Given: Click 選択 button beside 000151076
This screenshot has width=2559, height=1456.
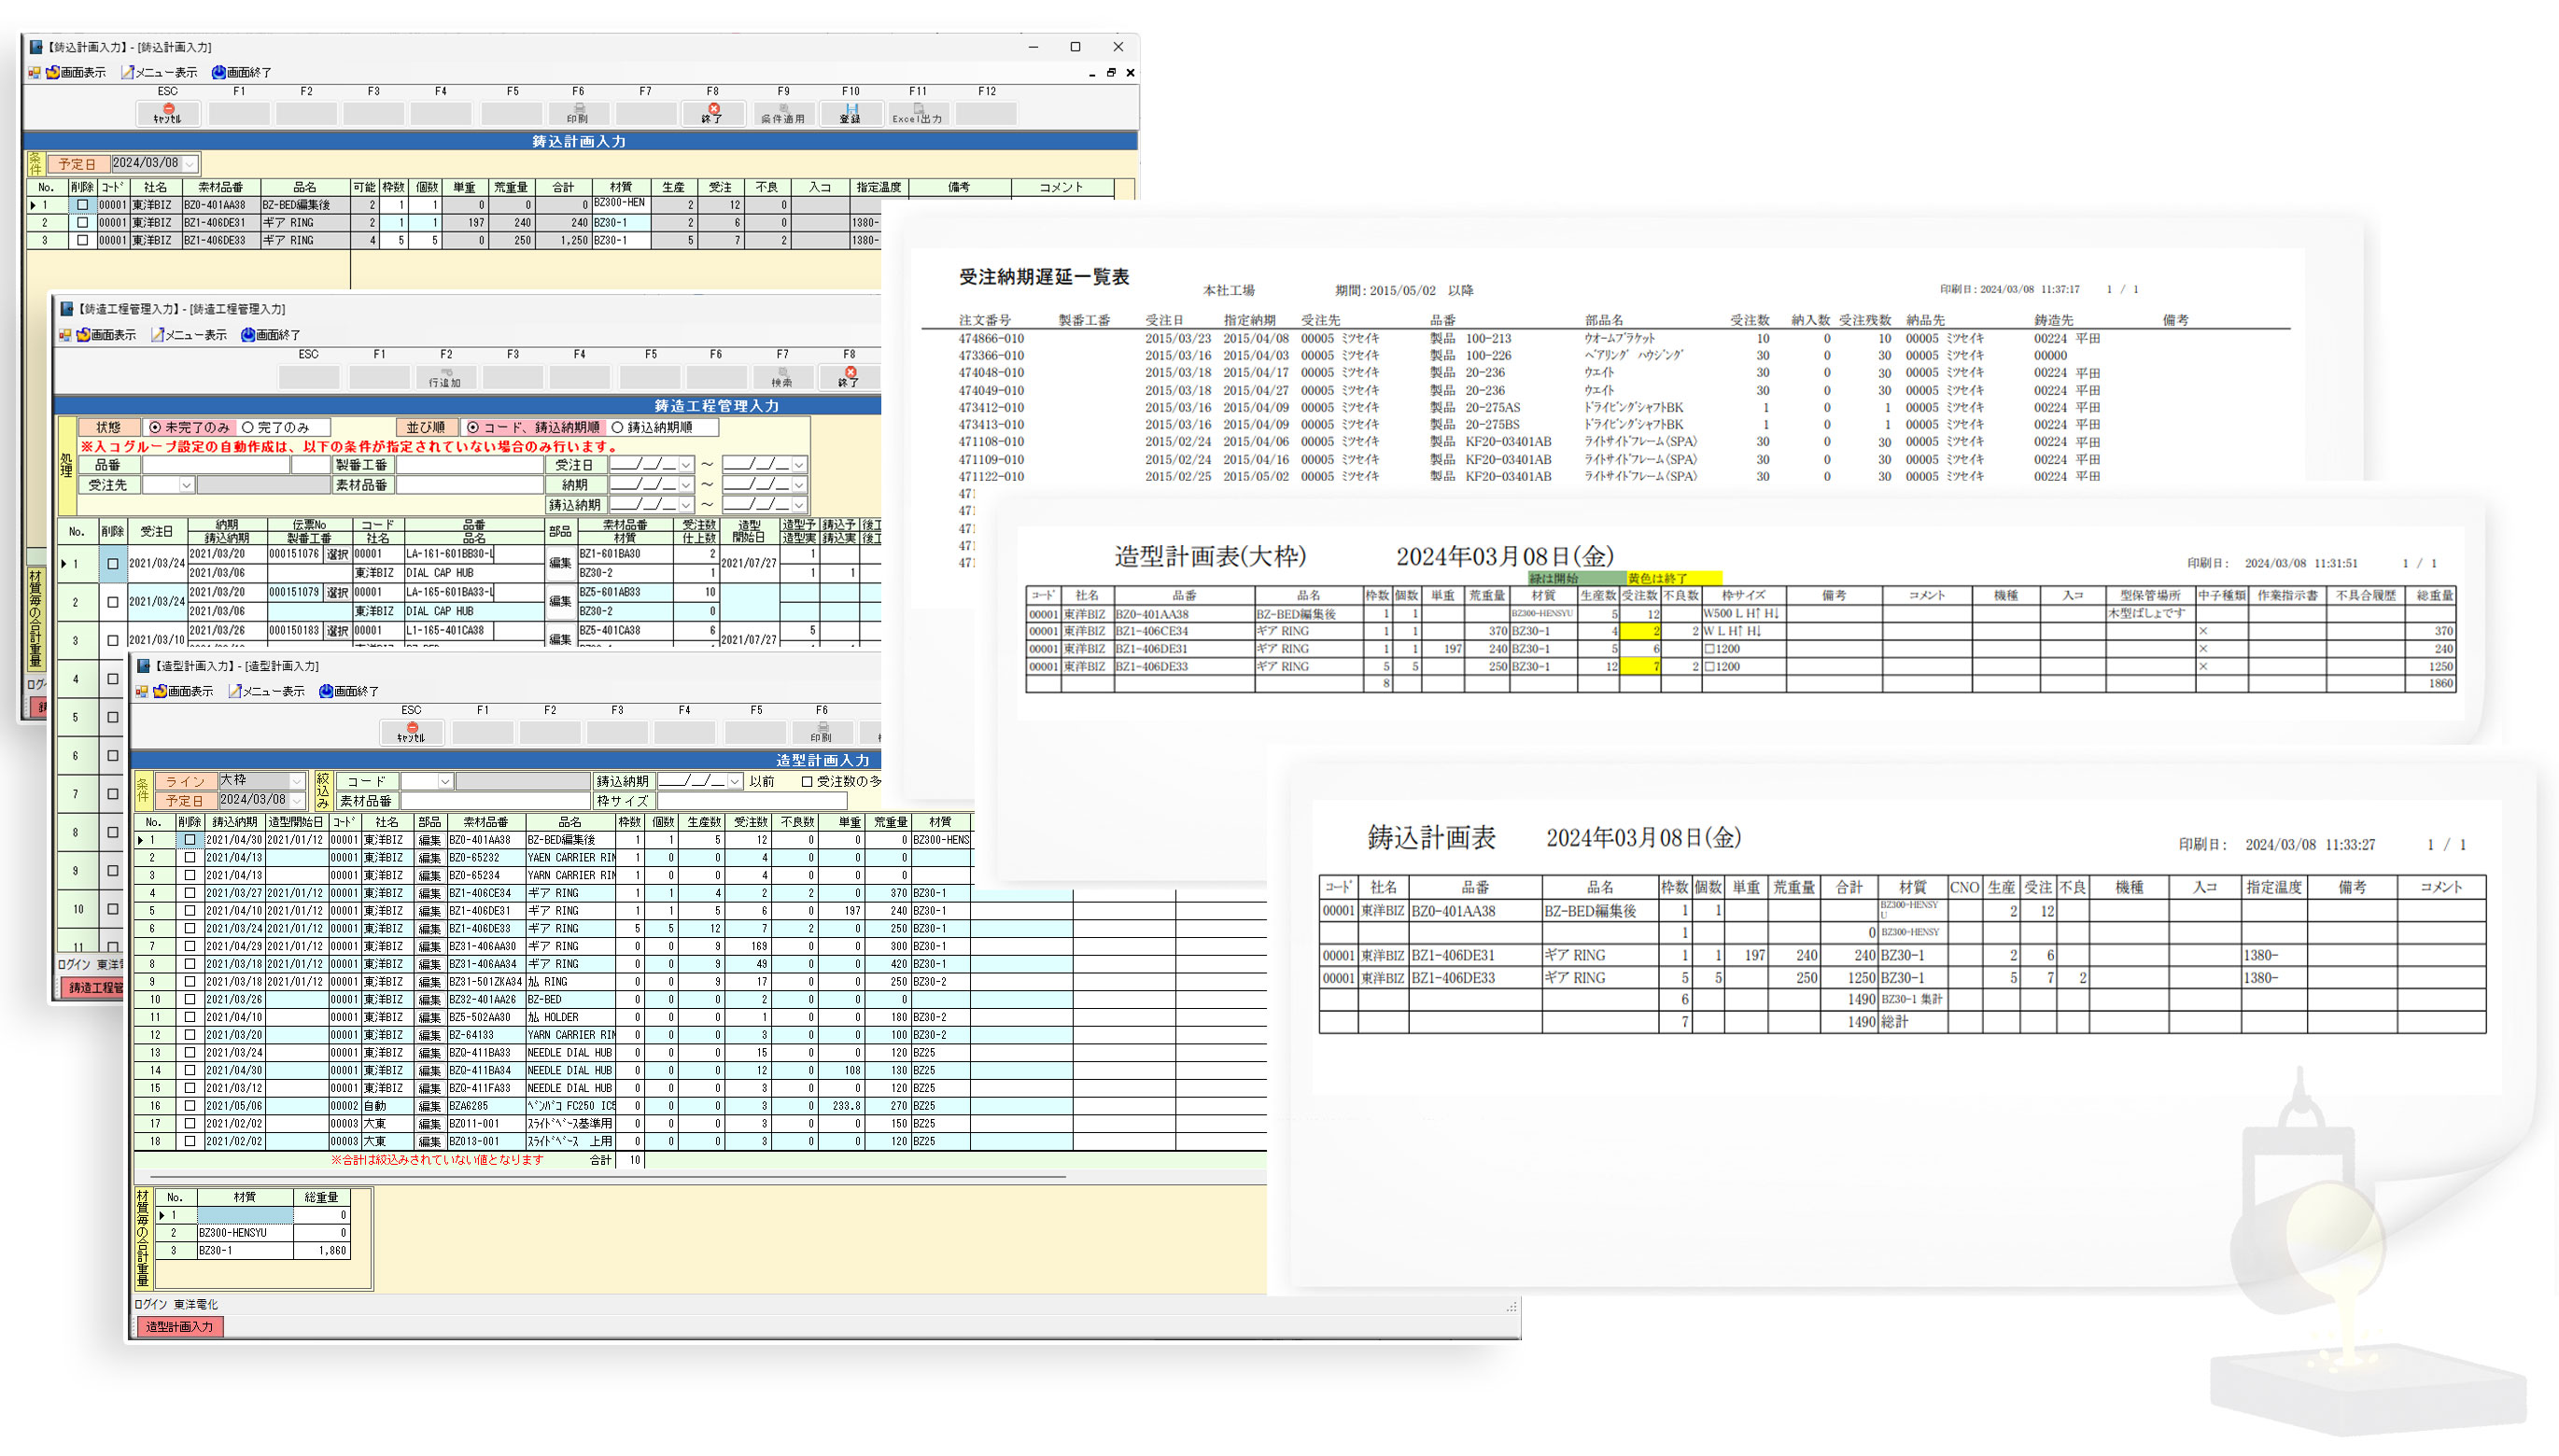Looking at the screenshot, I should (x=337, y=554).
